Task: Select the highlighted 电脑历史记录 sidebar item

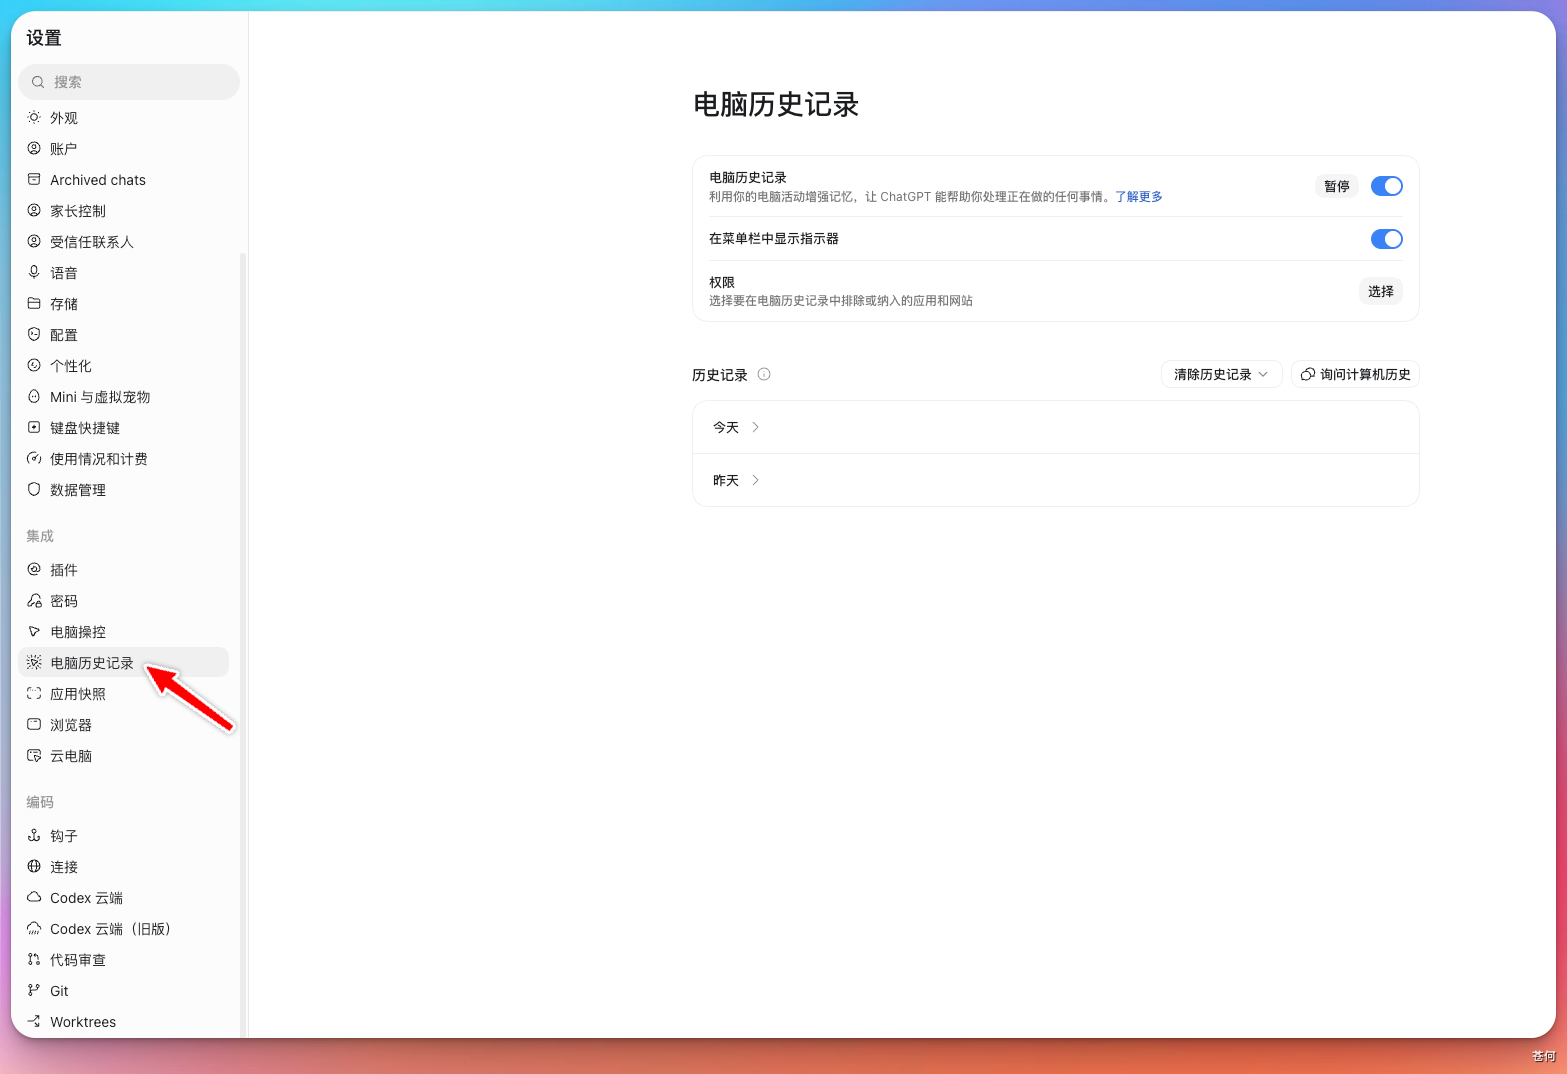Action: pos(123,662)
